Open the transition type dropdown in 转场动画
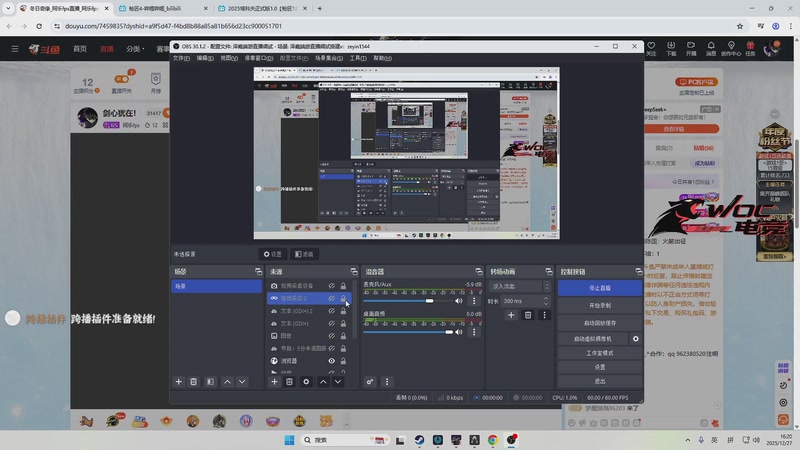Image resolution: width=800 pixels, height=450 pixels. coord(520,286)
